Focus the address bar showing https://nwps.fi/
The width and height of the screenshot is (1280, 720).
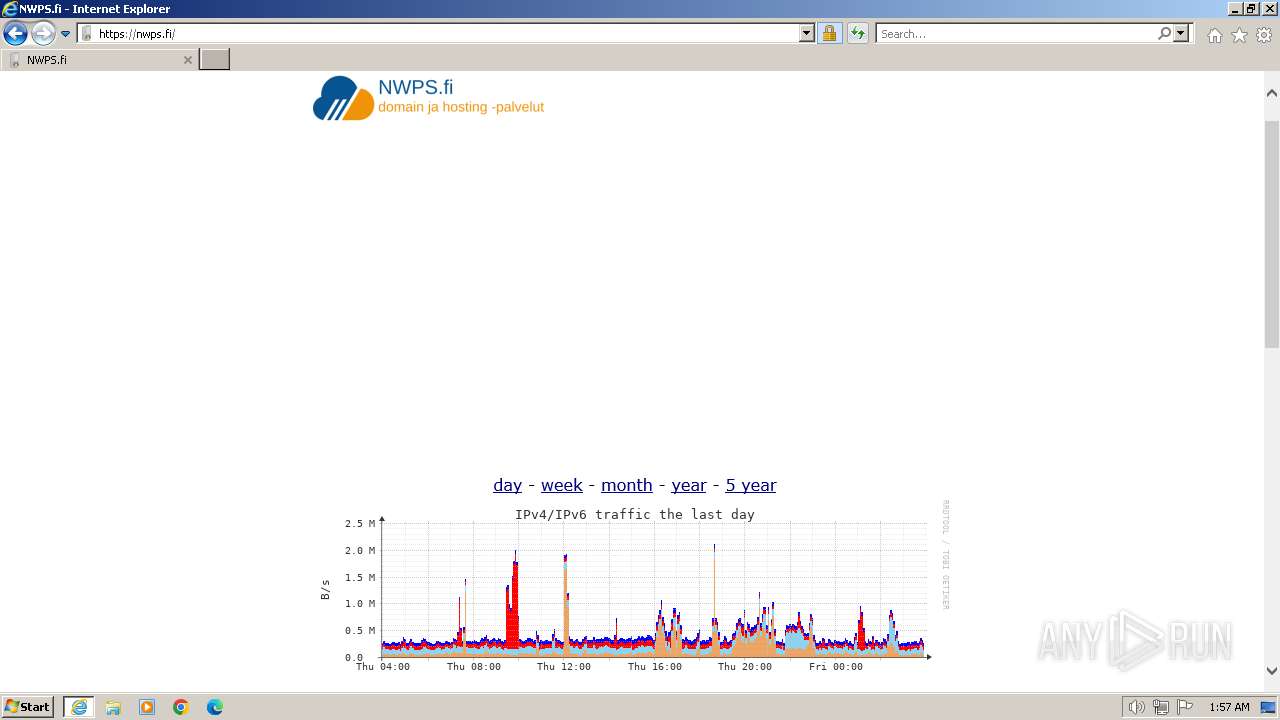tap(438, 34)
